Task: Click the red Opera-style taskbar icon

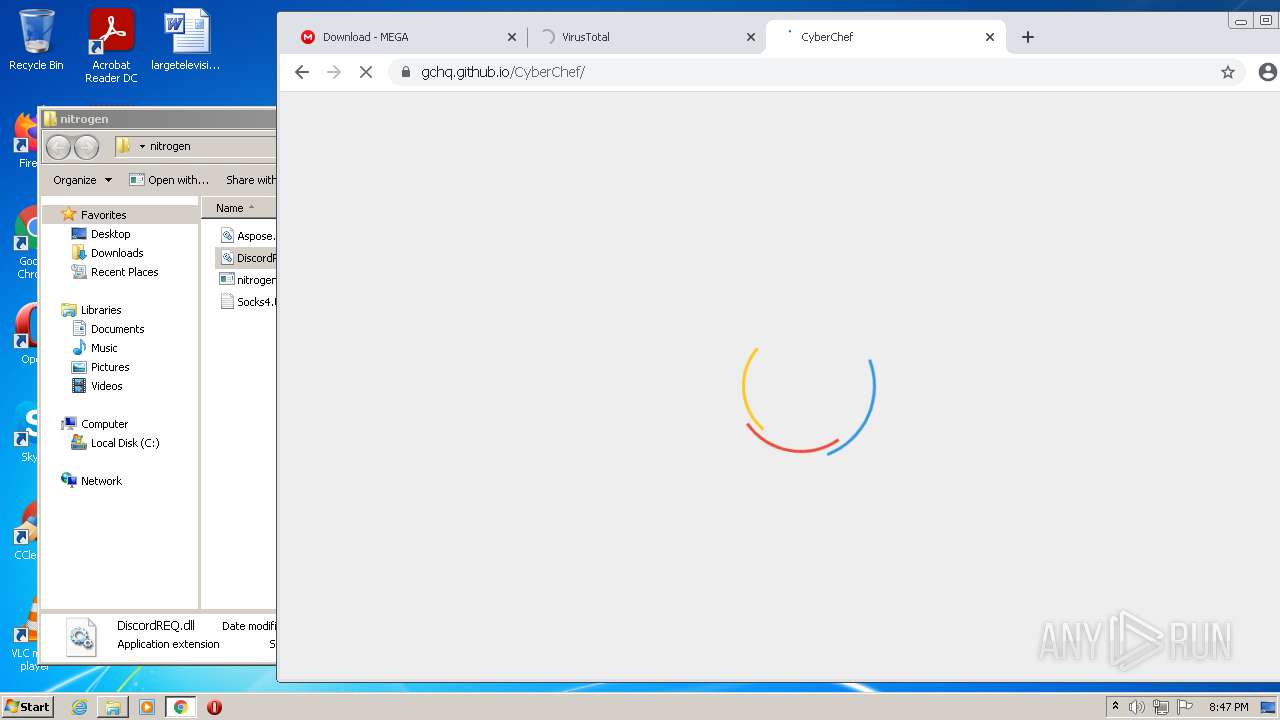Action: (214, 707)
